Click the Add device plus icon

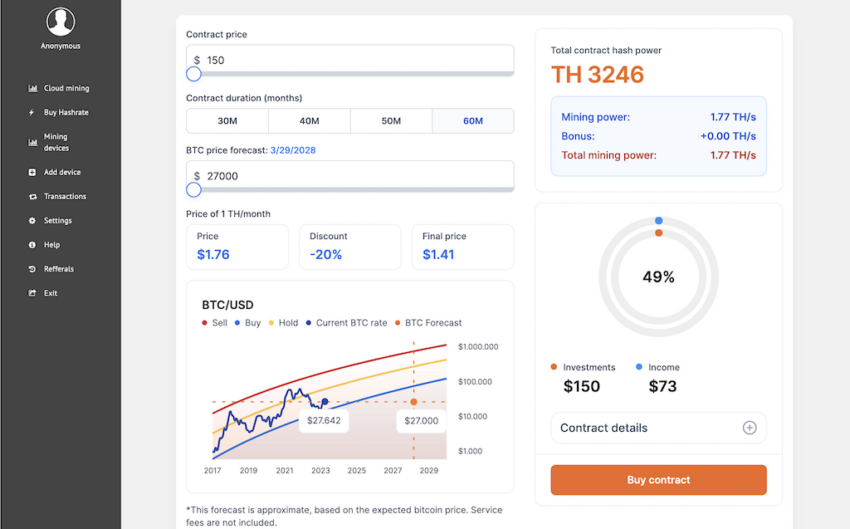point(33,173)
